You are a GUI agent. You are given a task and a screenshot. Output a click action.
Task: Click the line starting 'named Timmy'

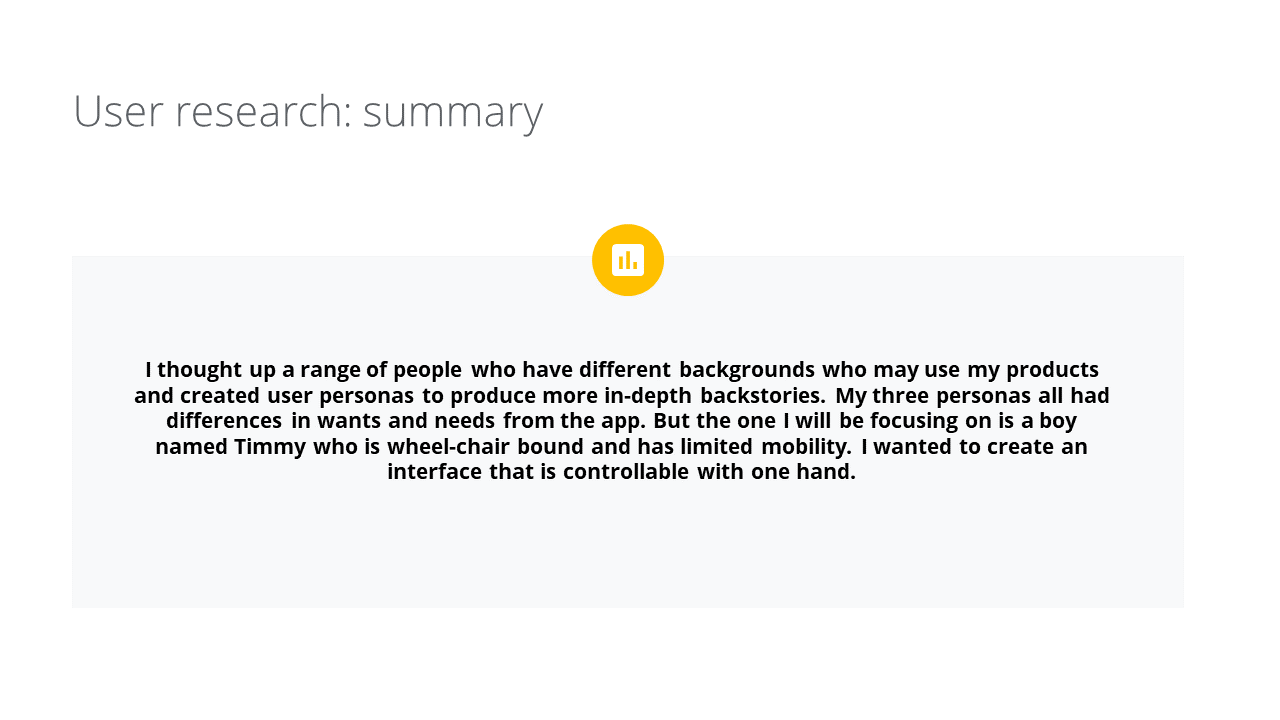622,446
